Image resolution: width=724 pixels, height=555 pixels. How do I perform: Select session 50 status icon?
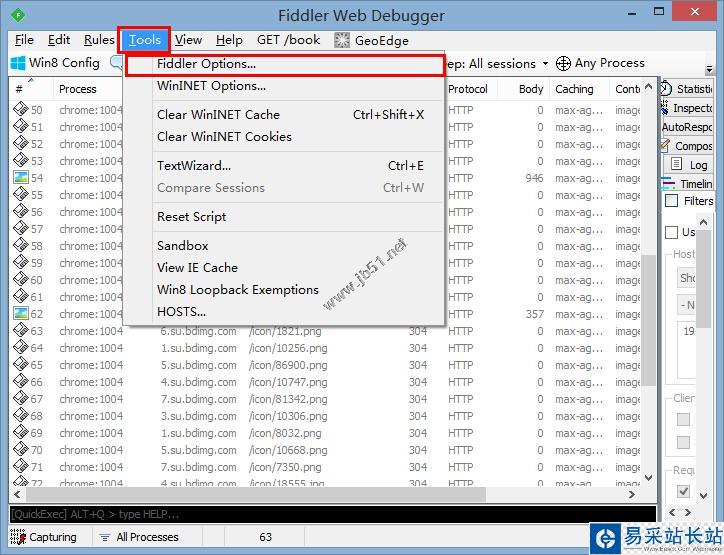click(x=21, y=109)
